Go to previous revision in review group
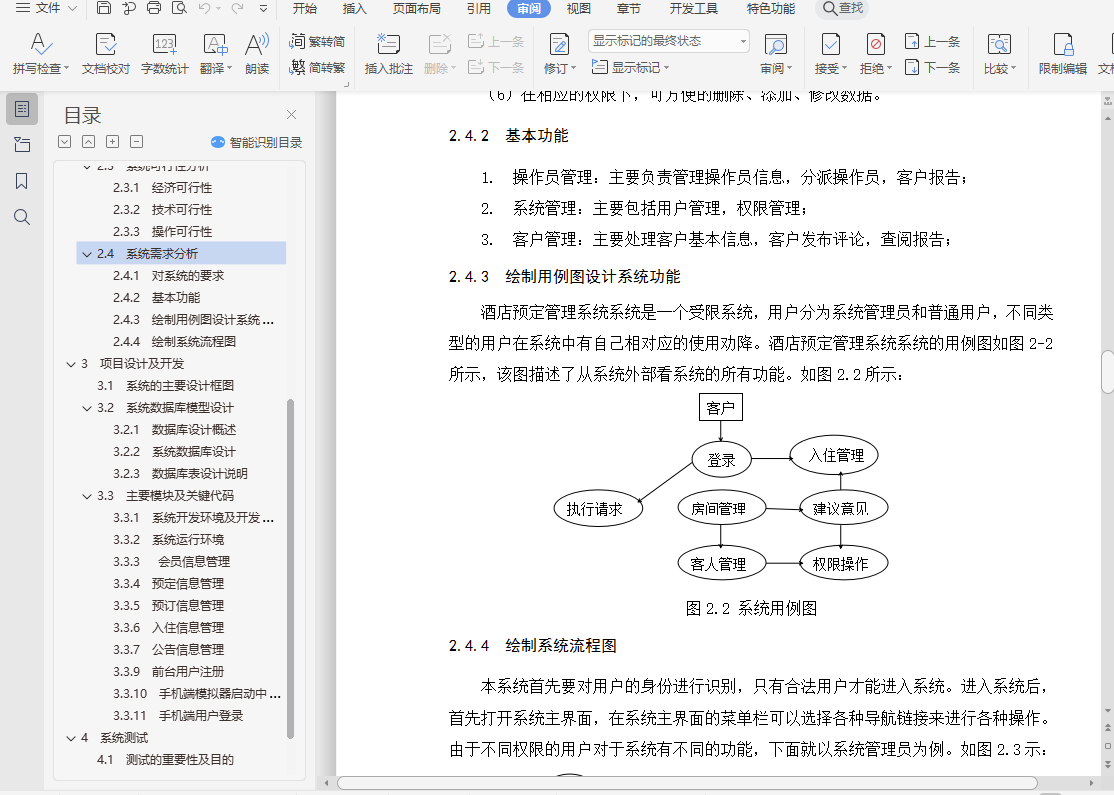Image resolution: width=1114 pixels, height=795 pixels. coord(932,41)
